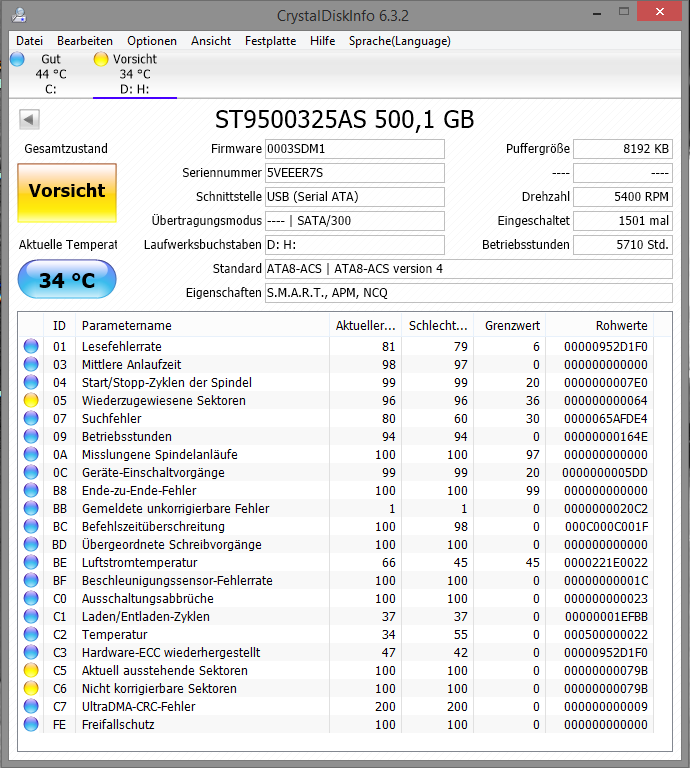Click the Eingeschaltet value 1501 mal
The height and width of the screenshot is (768, 690).
[623, 221]
